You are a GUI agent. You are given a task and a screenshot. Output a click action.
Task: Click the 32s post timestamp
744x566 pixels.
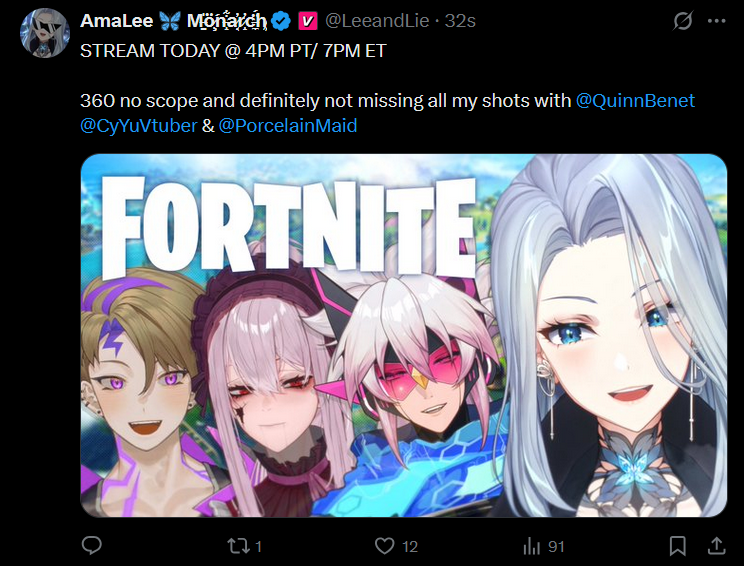click(x=459, y=21)
